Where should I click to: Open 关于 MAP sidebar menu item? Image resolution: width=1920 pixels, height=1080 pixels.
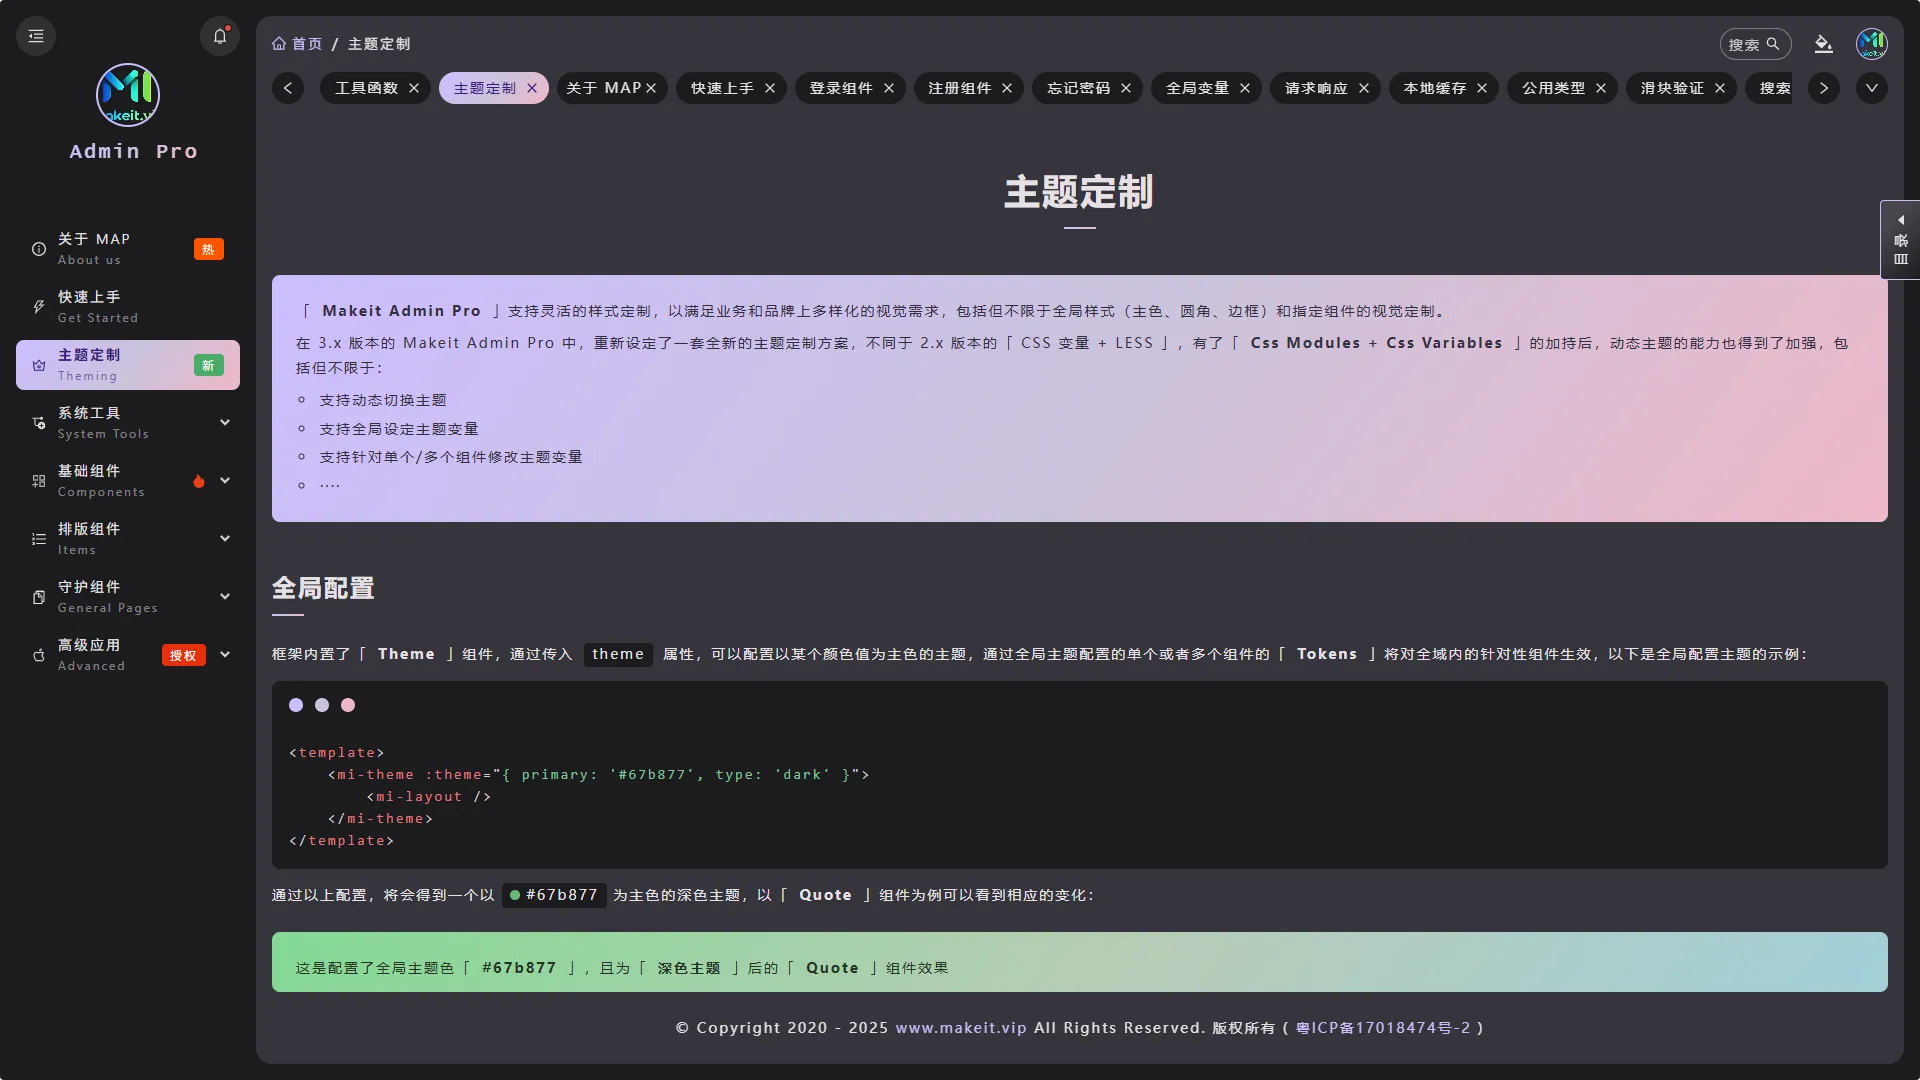128,249
